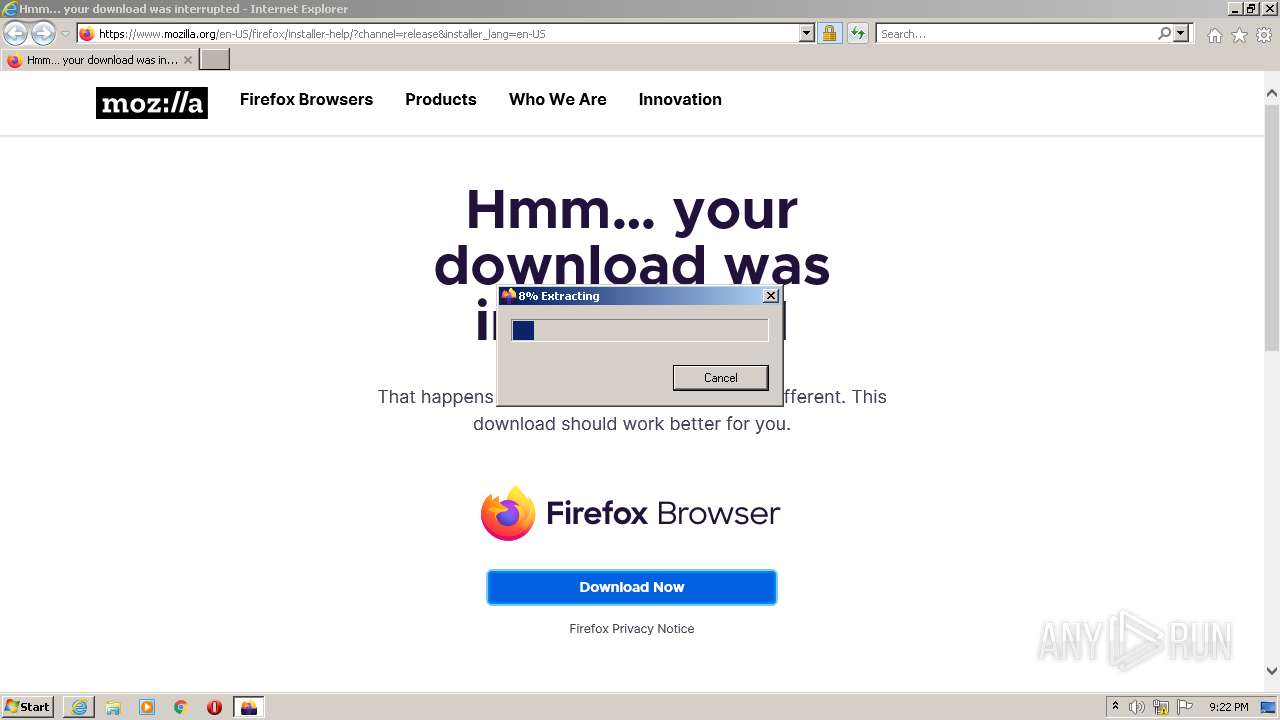Click Cancel in the Extracting dialog

click(721, 378)
